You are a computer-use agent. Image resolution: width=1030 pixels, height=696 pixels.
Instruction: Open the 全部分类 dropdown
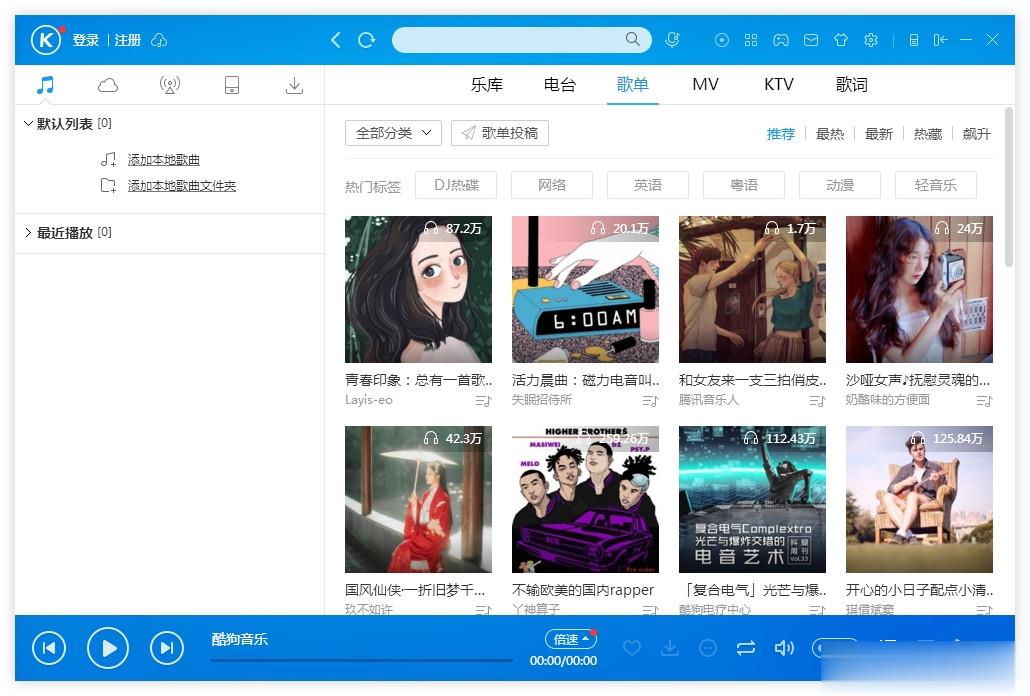click(x=393, y=133)
